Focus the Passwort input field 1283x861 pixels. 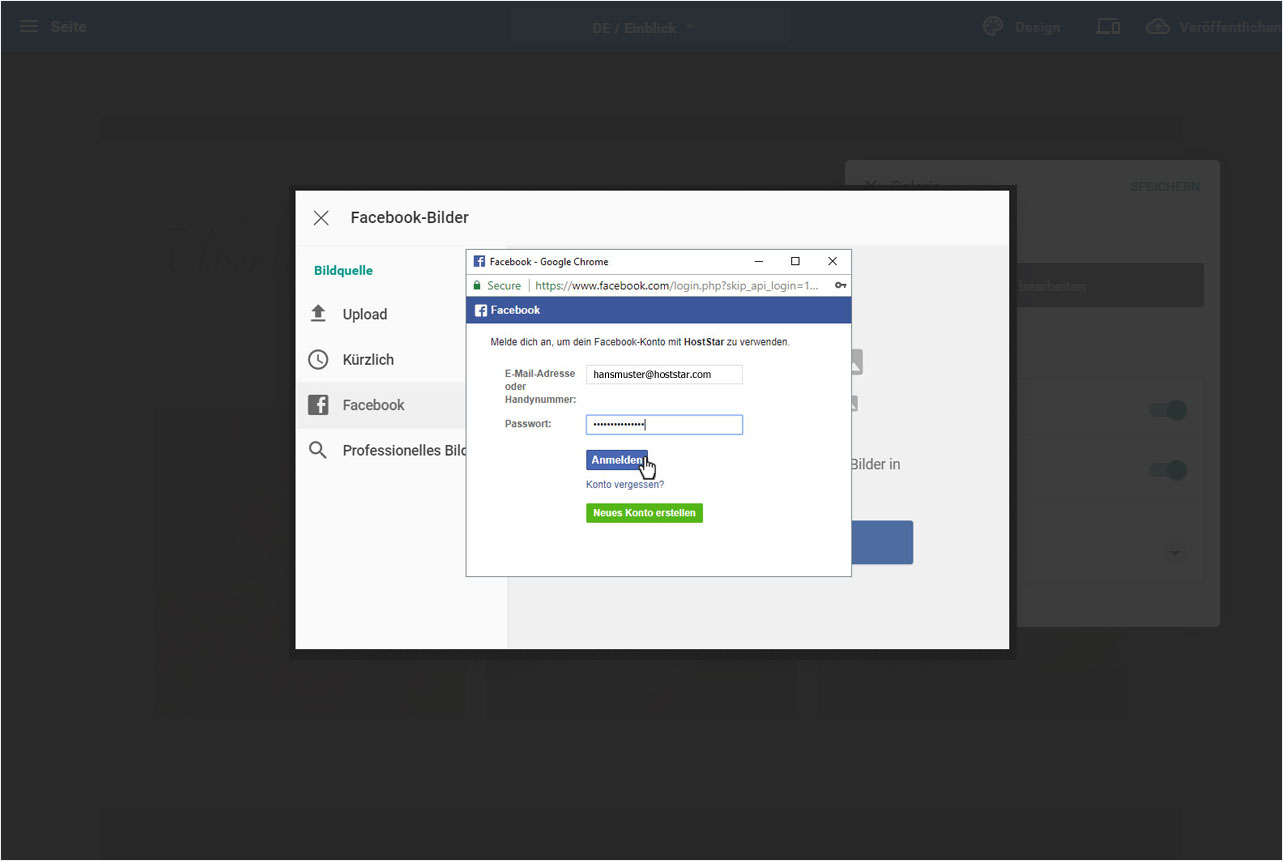[x=664, y=425]
